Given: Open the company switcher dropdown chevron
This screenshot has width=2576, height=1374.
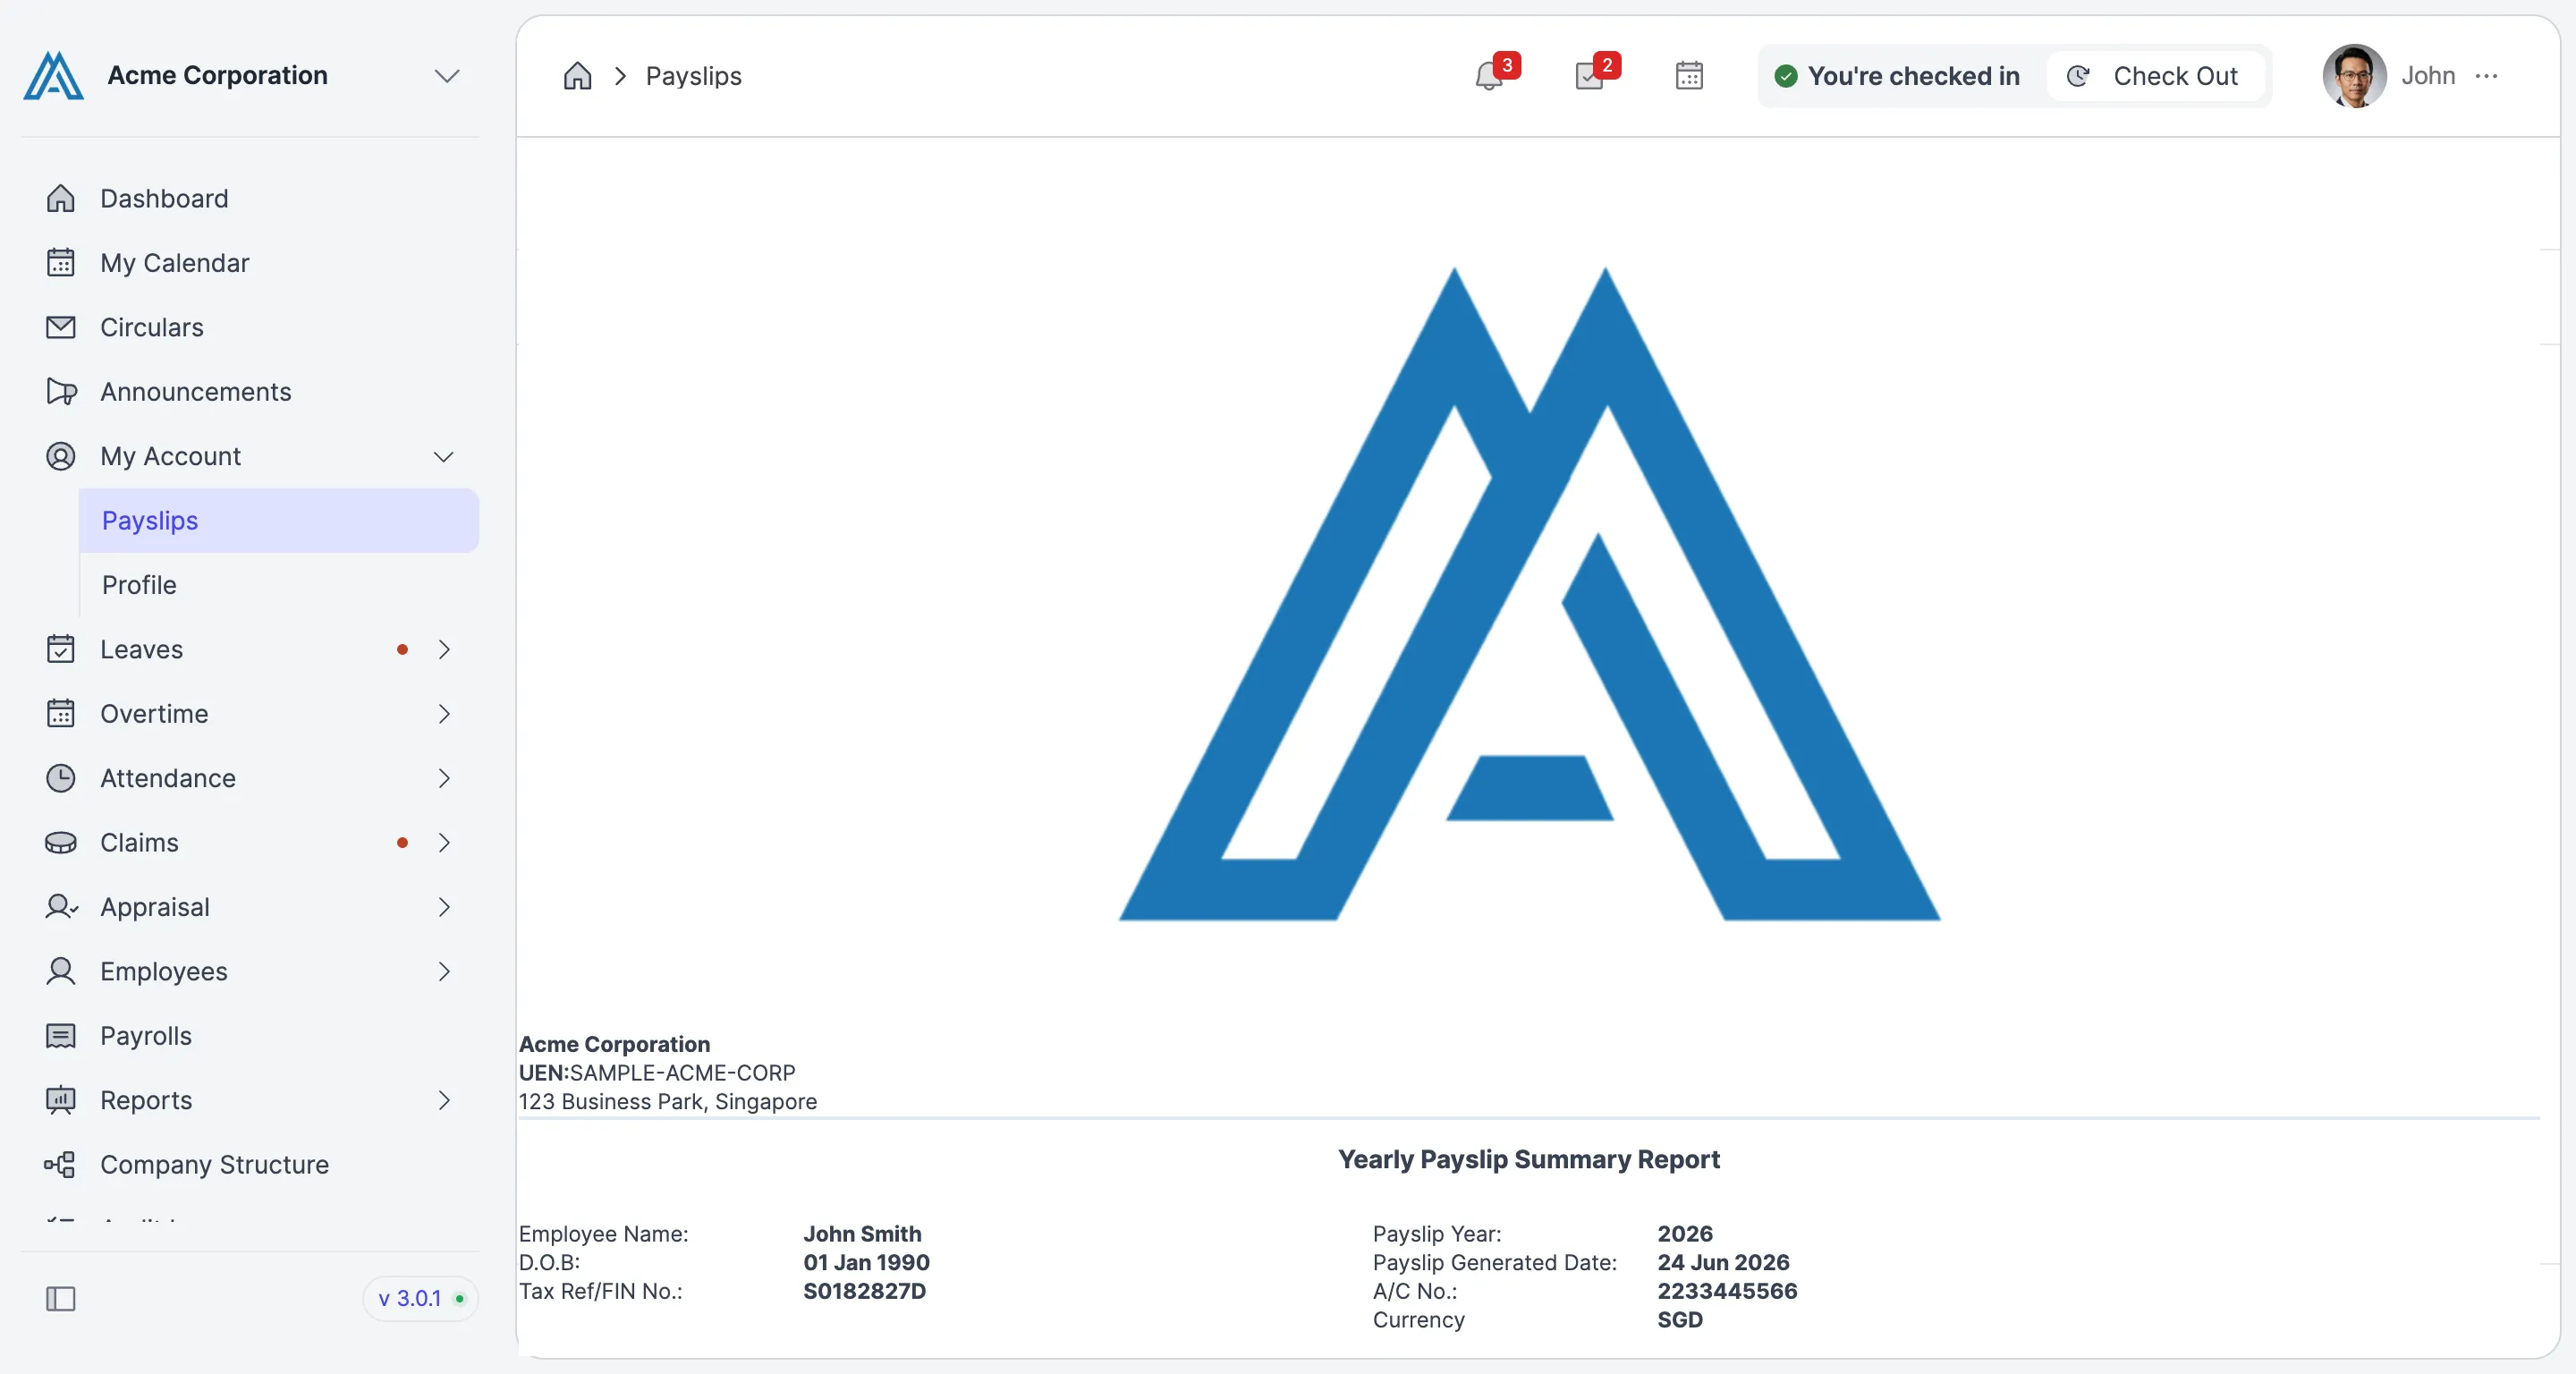Looking at the screenshot, I should [x=446, y=76].
